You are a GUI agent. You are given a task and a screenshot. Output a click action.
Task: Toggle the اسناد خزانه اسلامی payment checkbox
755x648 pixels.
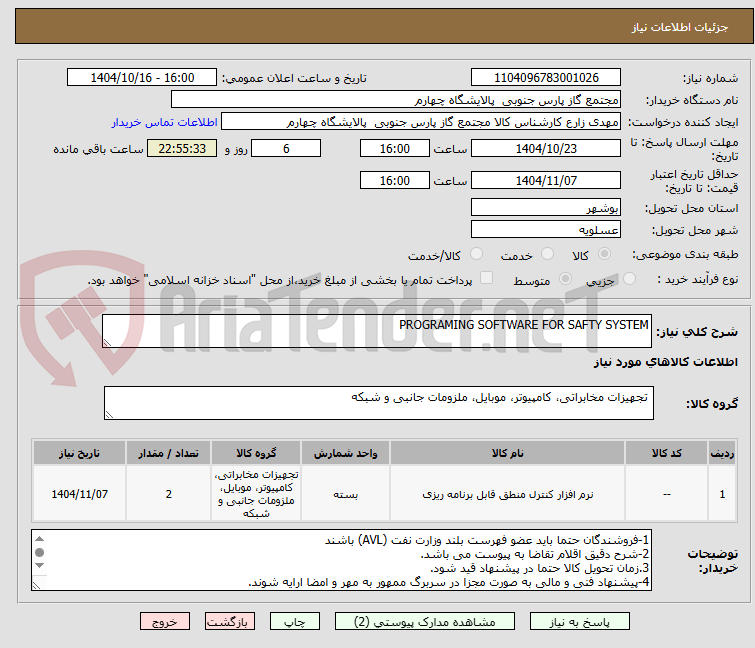487,278
